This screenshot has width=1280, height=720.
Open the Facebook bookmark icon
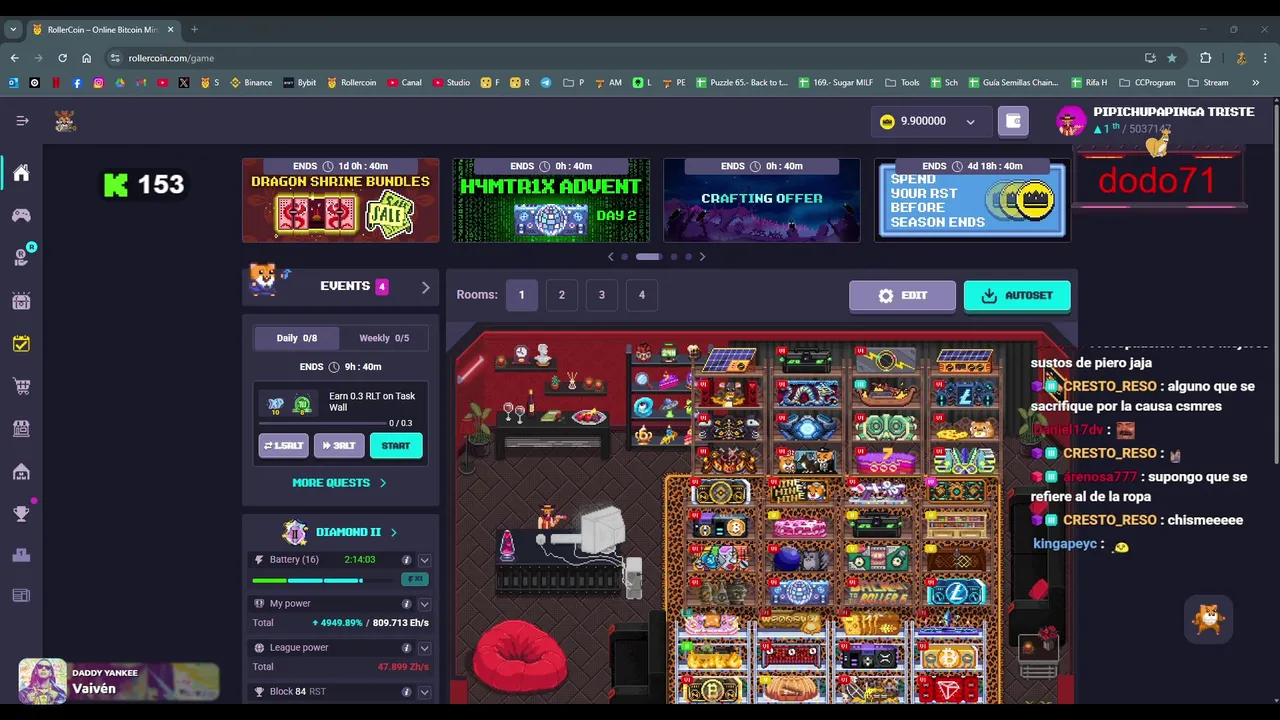(77, 83)
